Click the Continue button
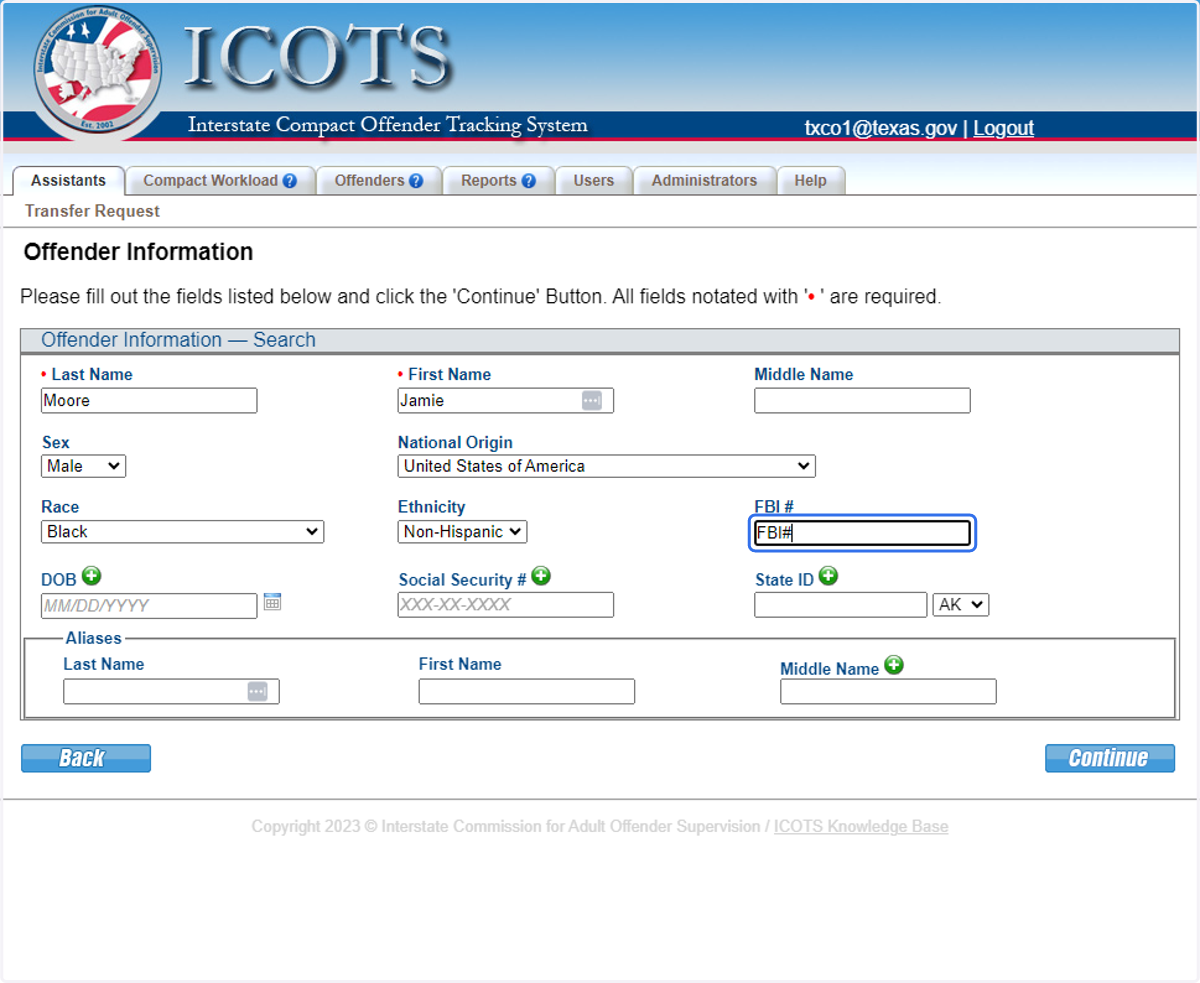This screenshot has width=1200, height=983. [1110, 758]
